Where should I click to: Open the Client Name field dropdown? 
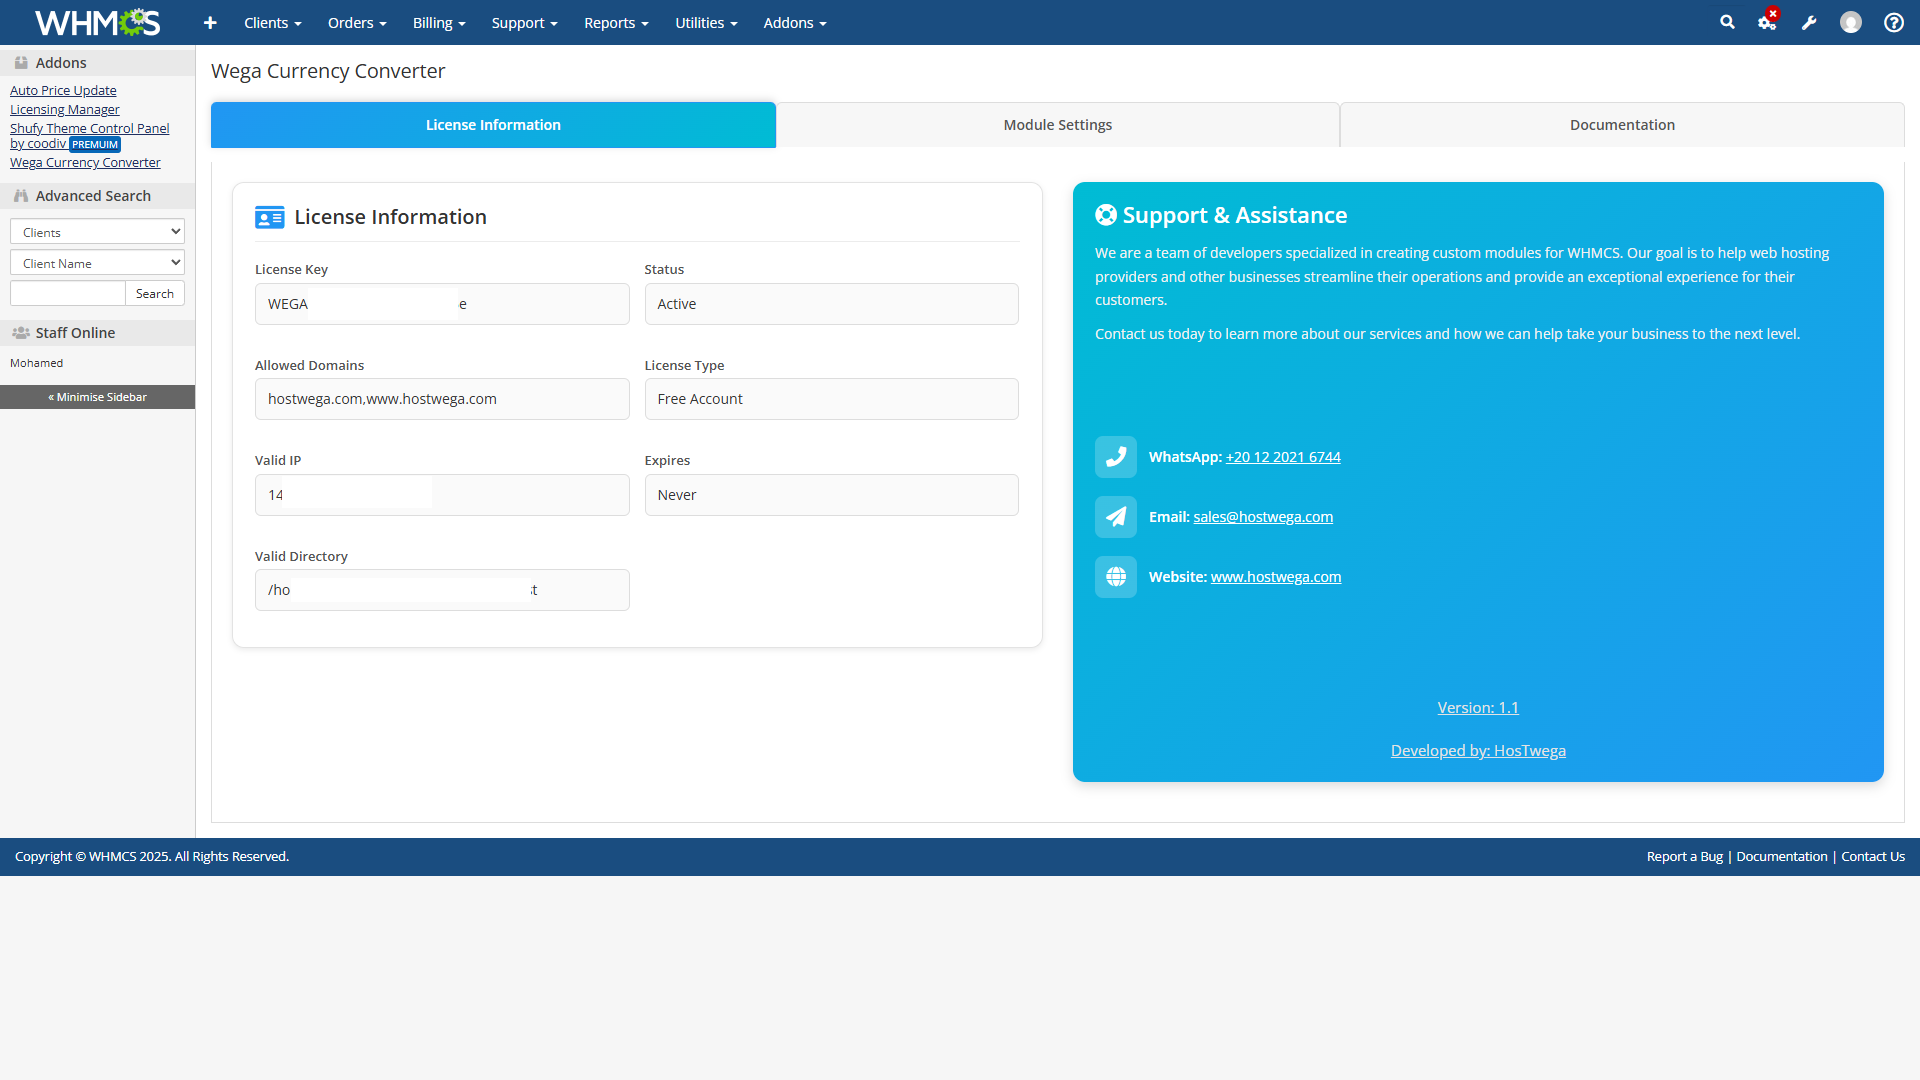(97, 263)
